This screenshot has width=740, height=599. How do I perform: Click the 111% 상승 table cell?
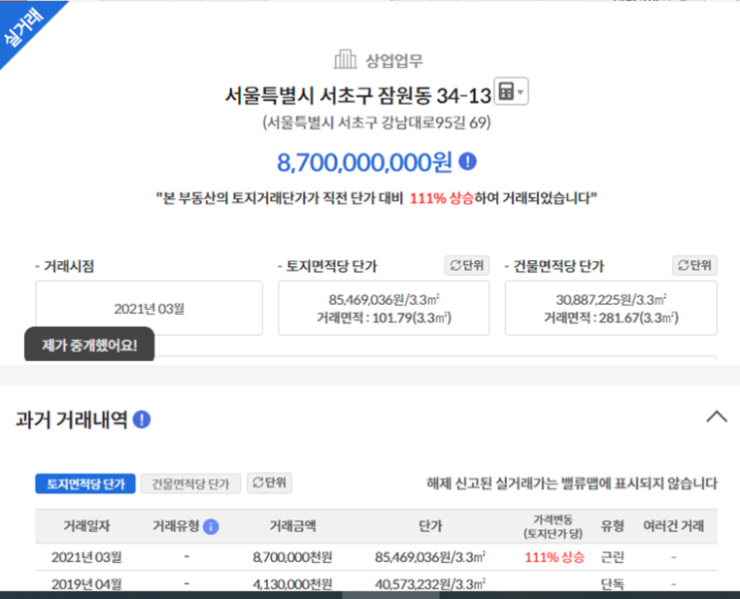click(555, 557)
